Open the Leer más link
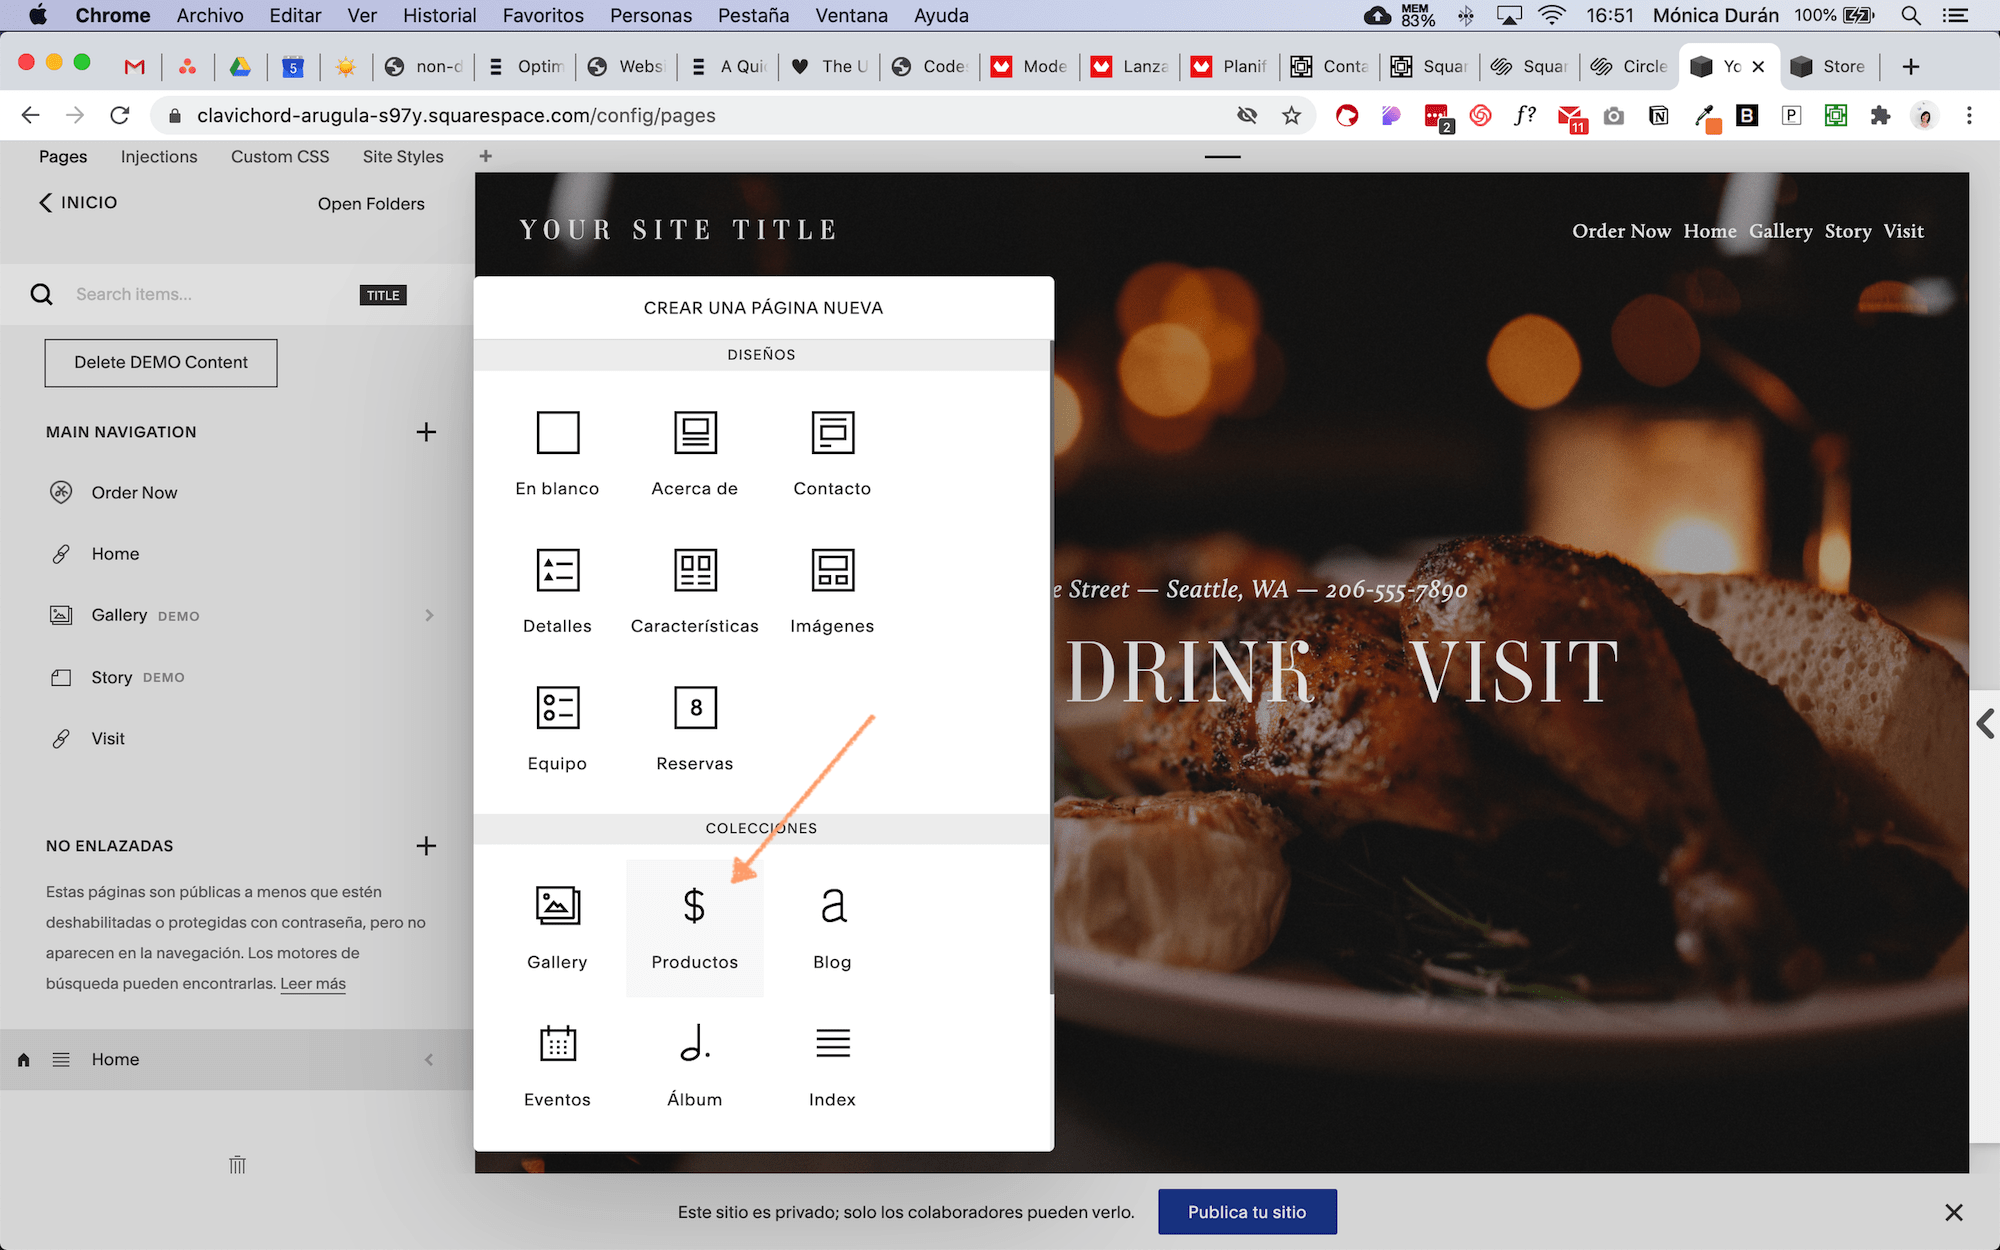This screenshot has width=2000, height=1250. 313,984
